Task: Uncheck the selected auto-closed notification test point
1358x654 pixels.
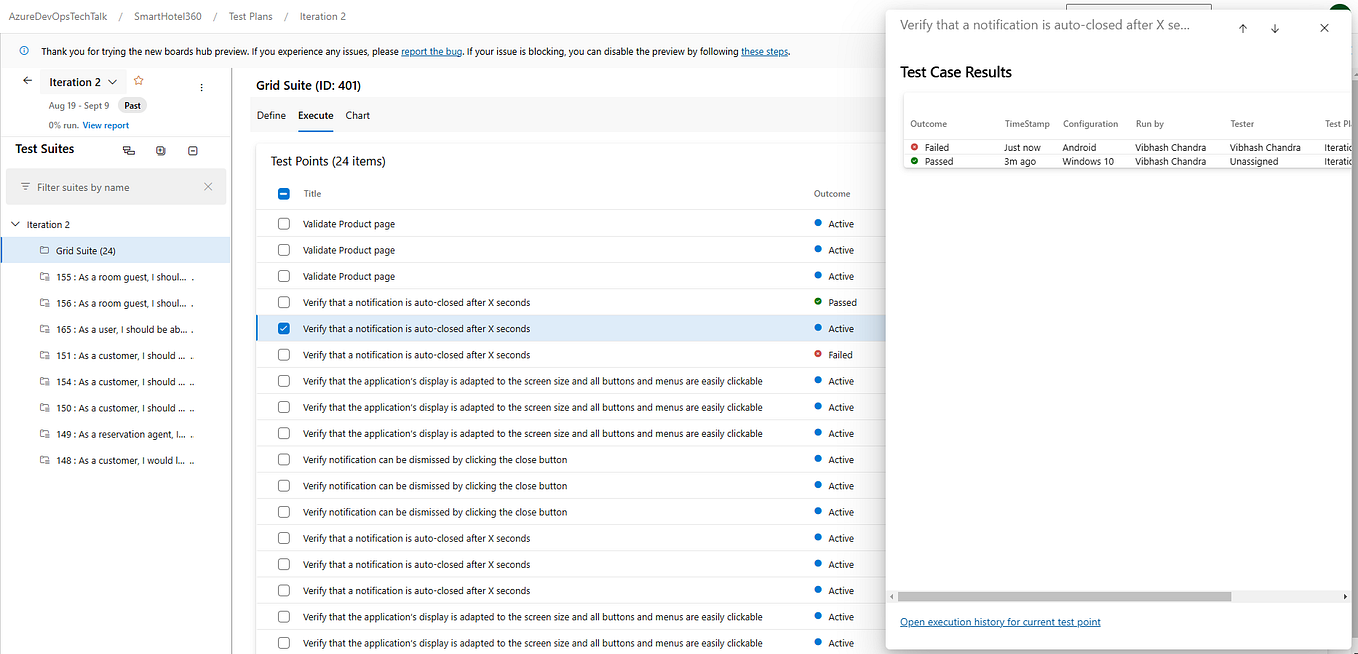Action: click(x=283, y=328)
